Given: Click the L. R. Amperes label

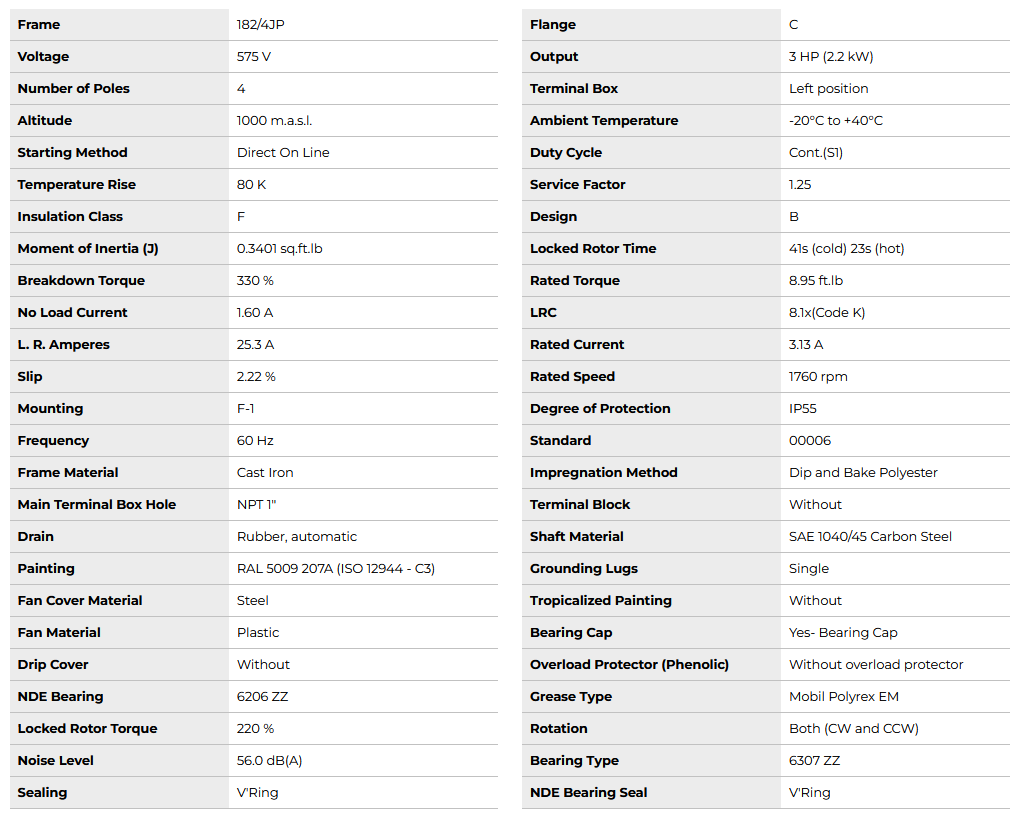Looking at the screenshot, I should 64,344.
